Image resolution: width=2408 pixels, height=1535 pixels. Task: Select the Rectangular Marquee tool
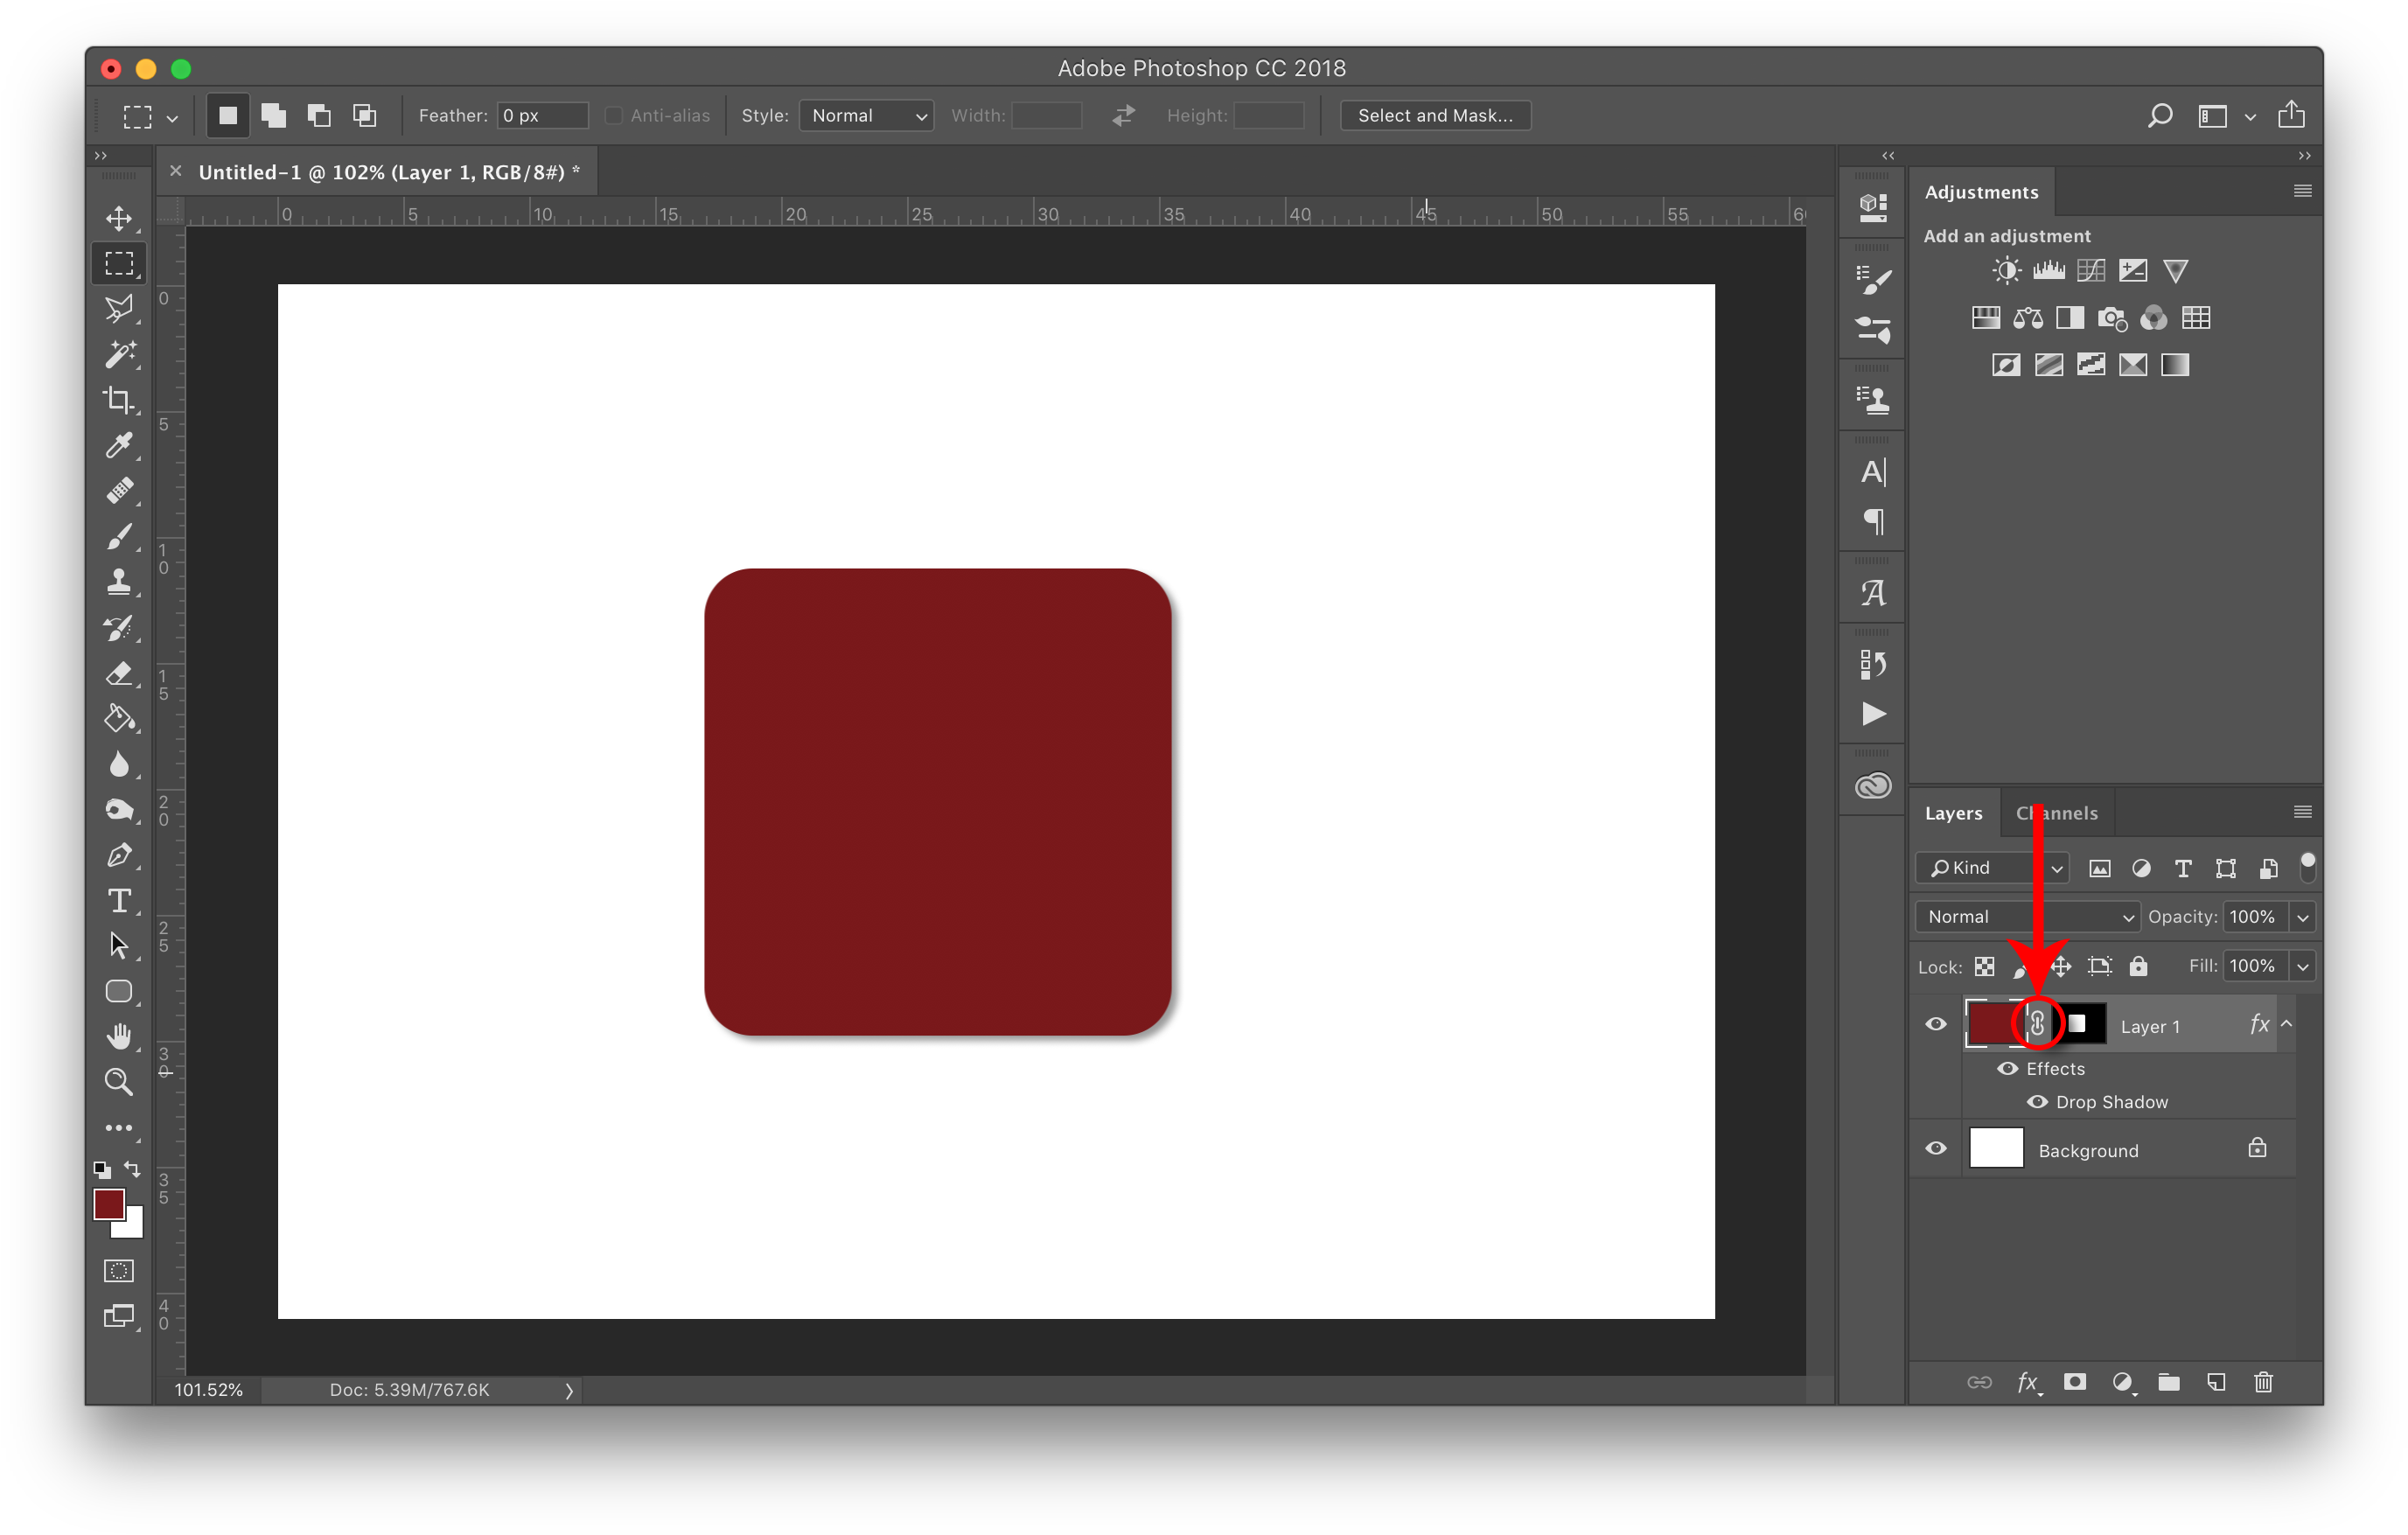click(119, 263)
